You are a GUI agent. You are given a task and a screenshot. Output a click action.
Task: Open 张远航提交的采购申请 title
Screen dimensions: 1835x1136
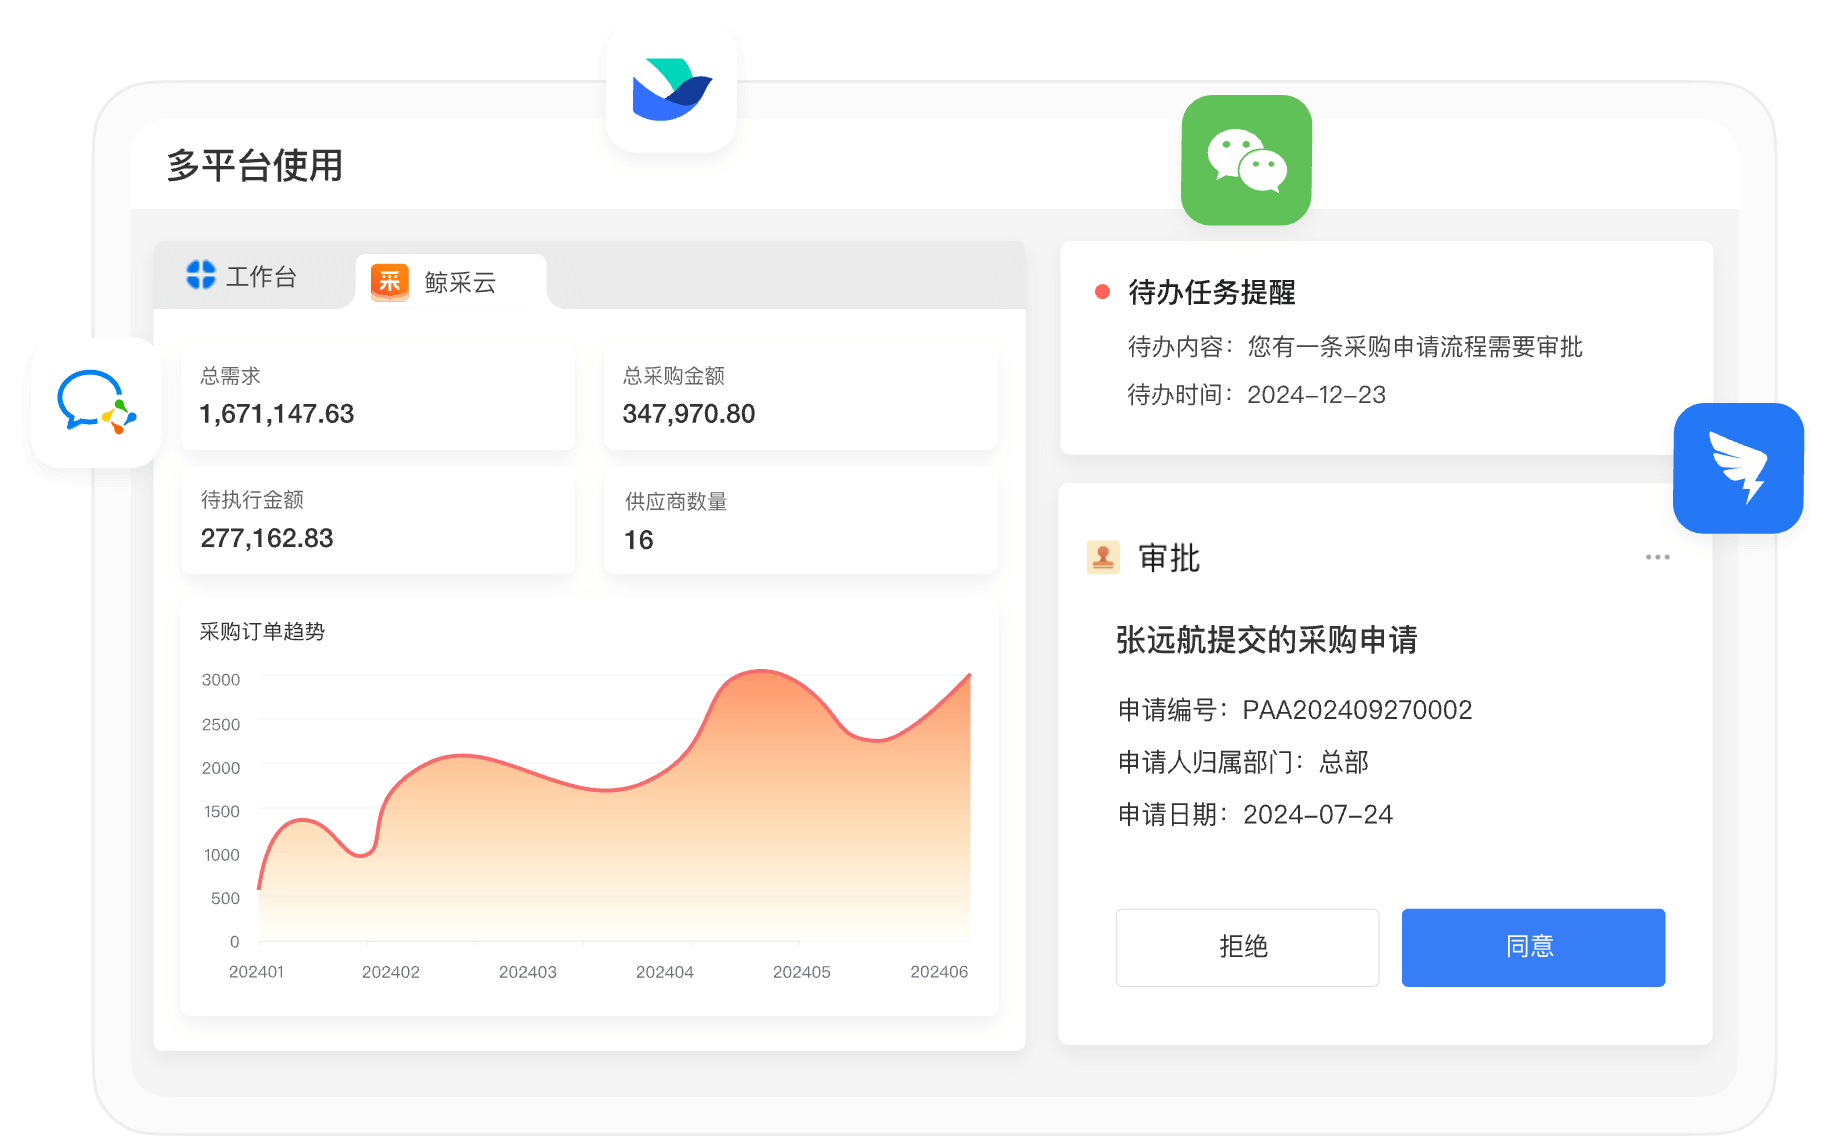[1266, 640]
